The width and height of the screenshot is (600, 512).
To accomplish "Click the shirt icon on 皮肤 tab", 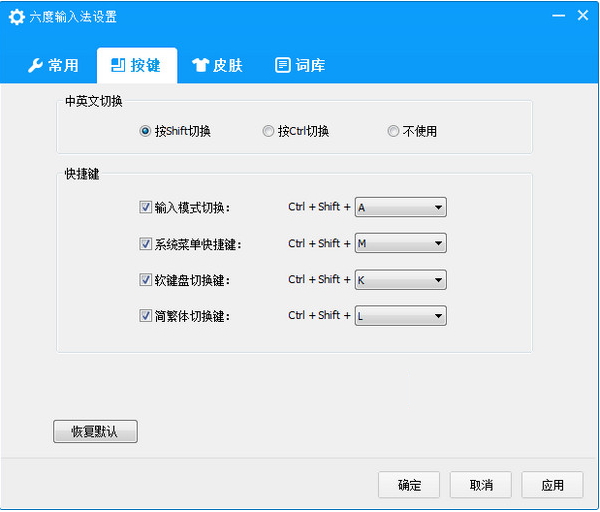I will coord(200,66).
